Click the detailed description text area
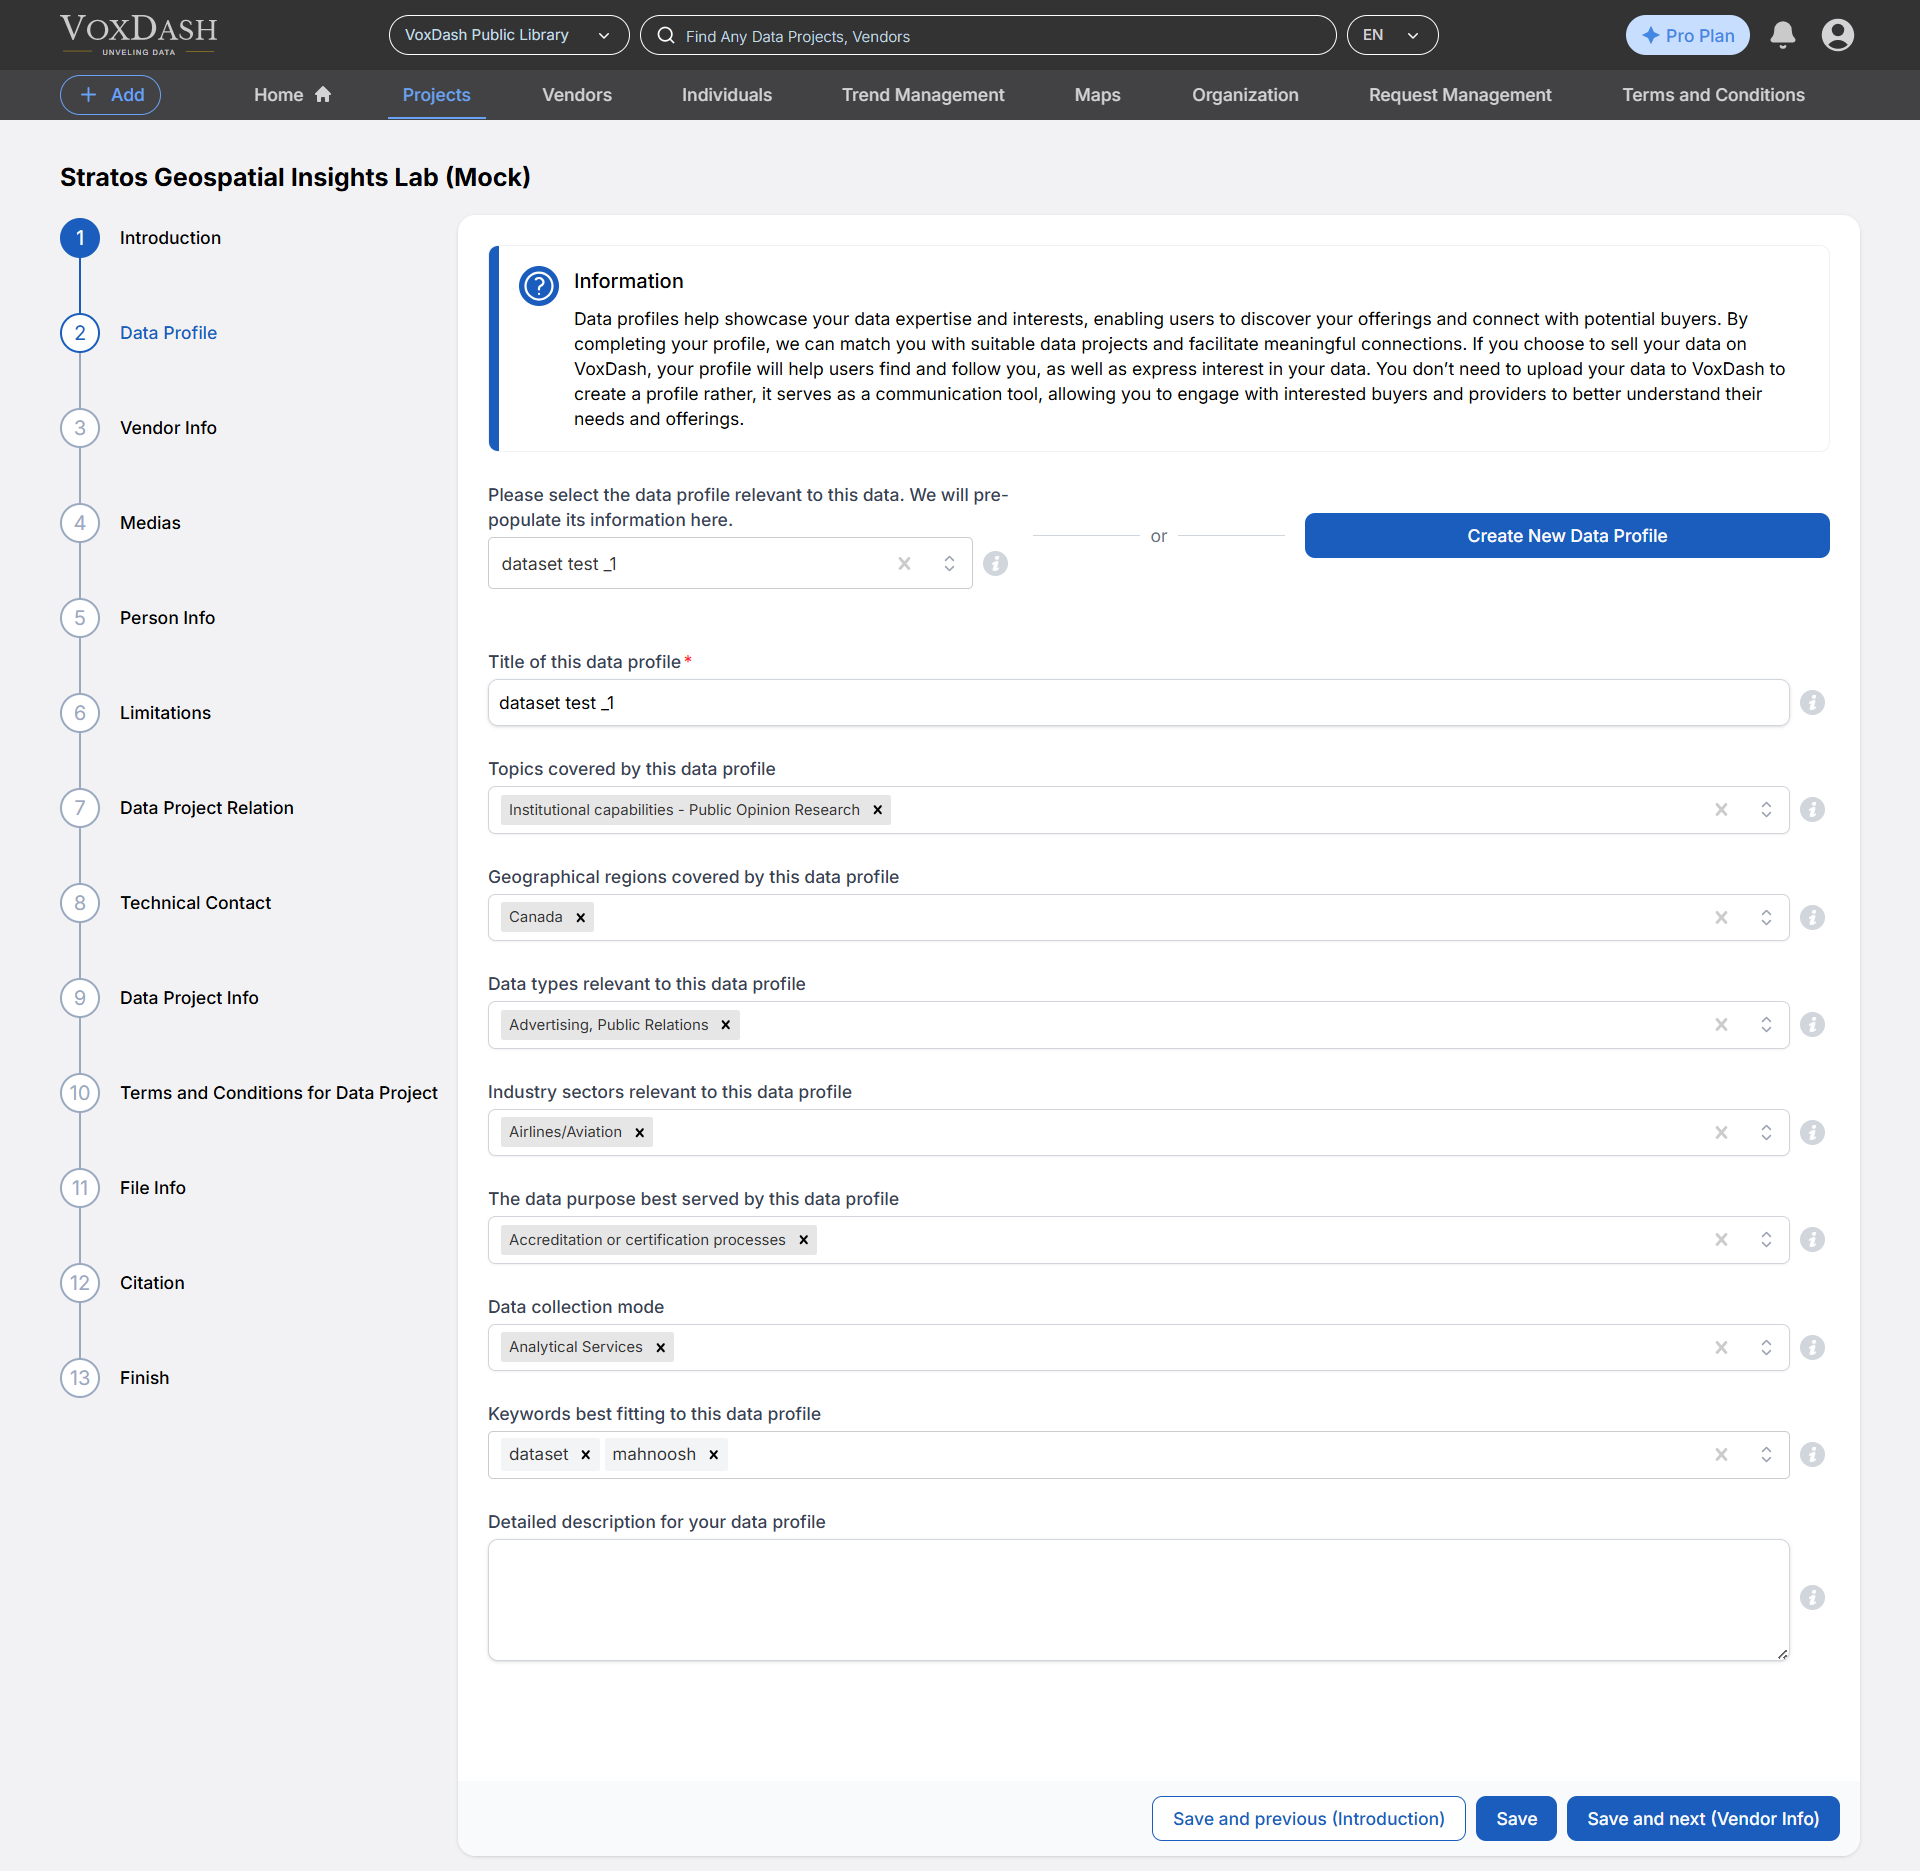 tap(1138, 1600)
